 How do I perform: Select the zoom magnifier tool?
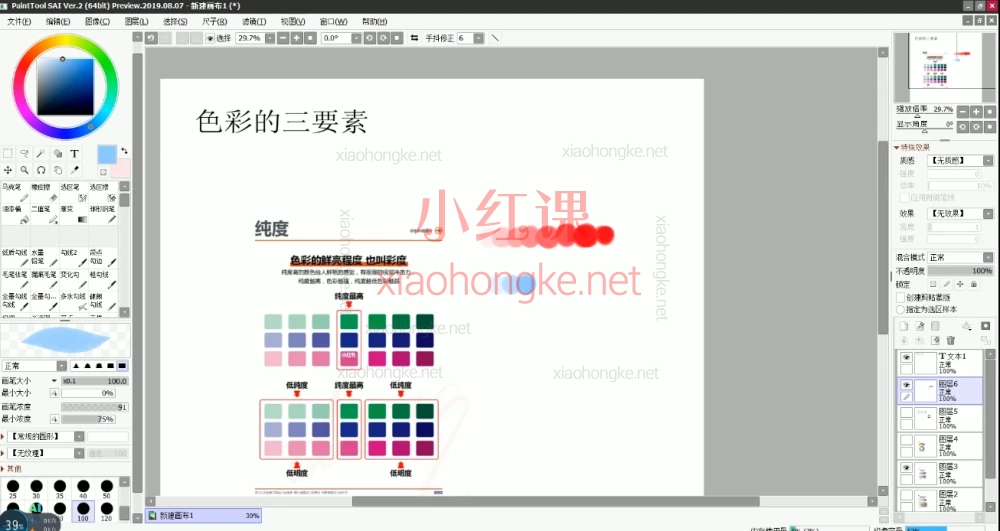pyautogui.click(x=24, y=170)
